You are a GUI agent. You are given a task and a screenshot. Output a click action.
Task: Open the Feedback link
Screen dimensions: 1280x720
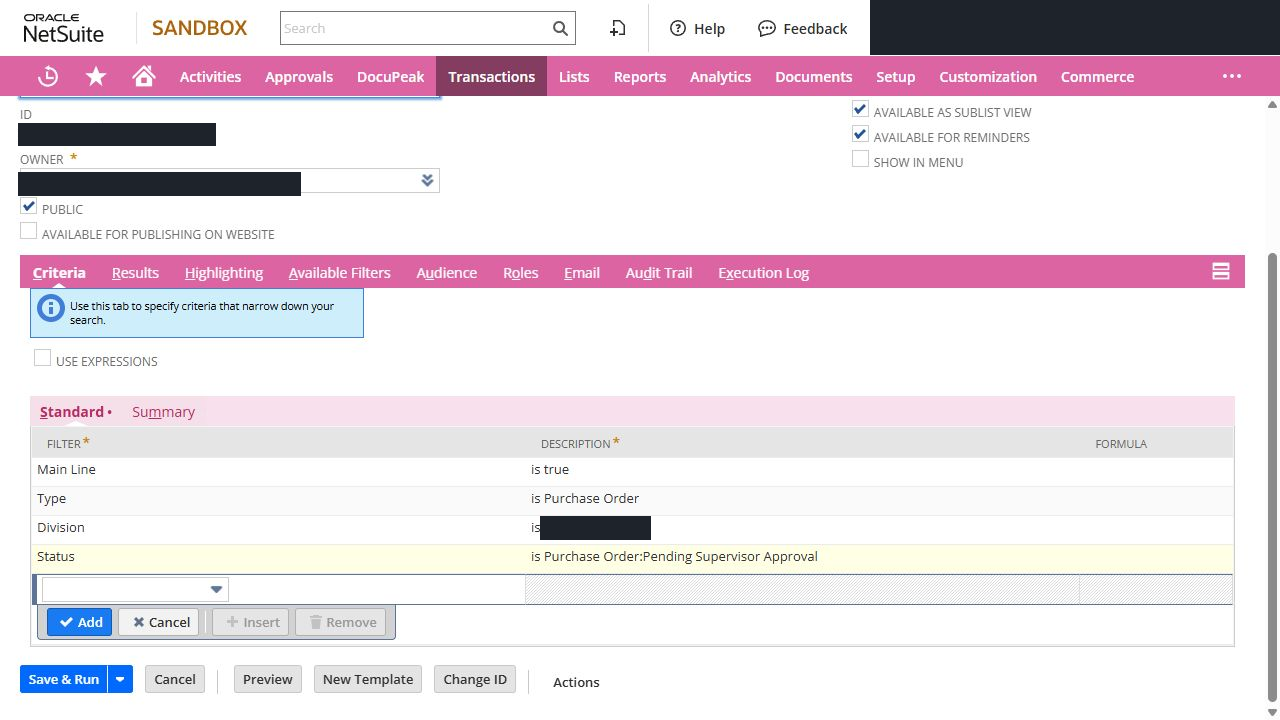click(x=802, y=28)
